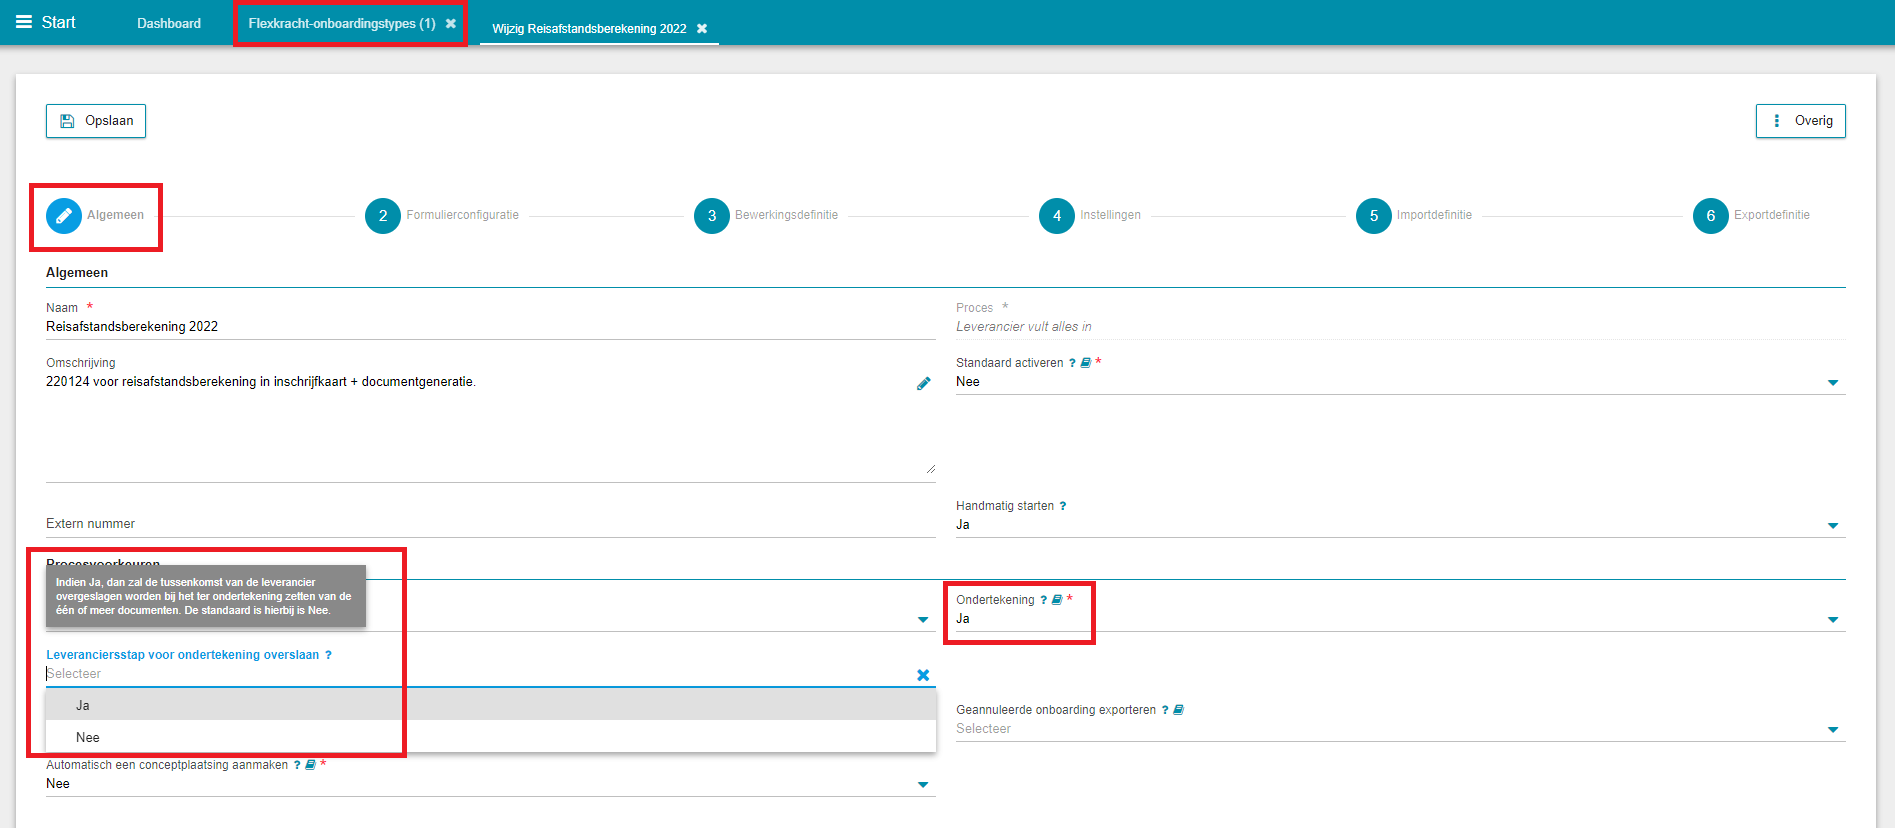
Task: Select the Wijzig Reisafstandsberekening 2022 tab
Action: [589, 28]
